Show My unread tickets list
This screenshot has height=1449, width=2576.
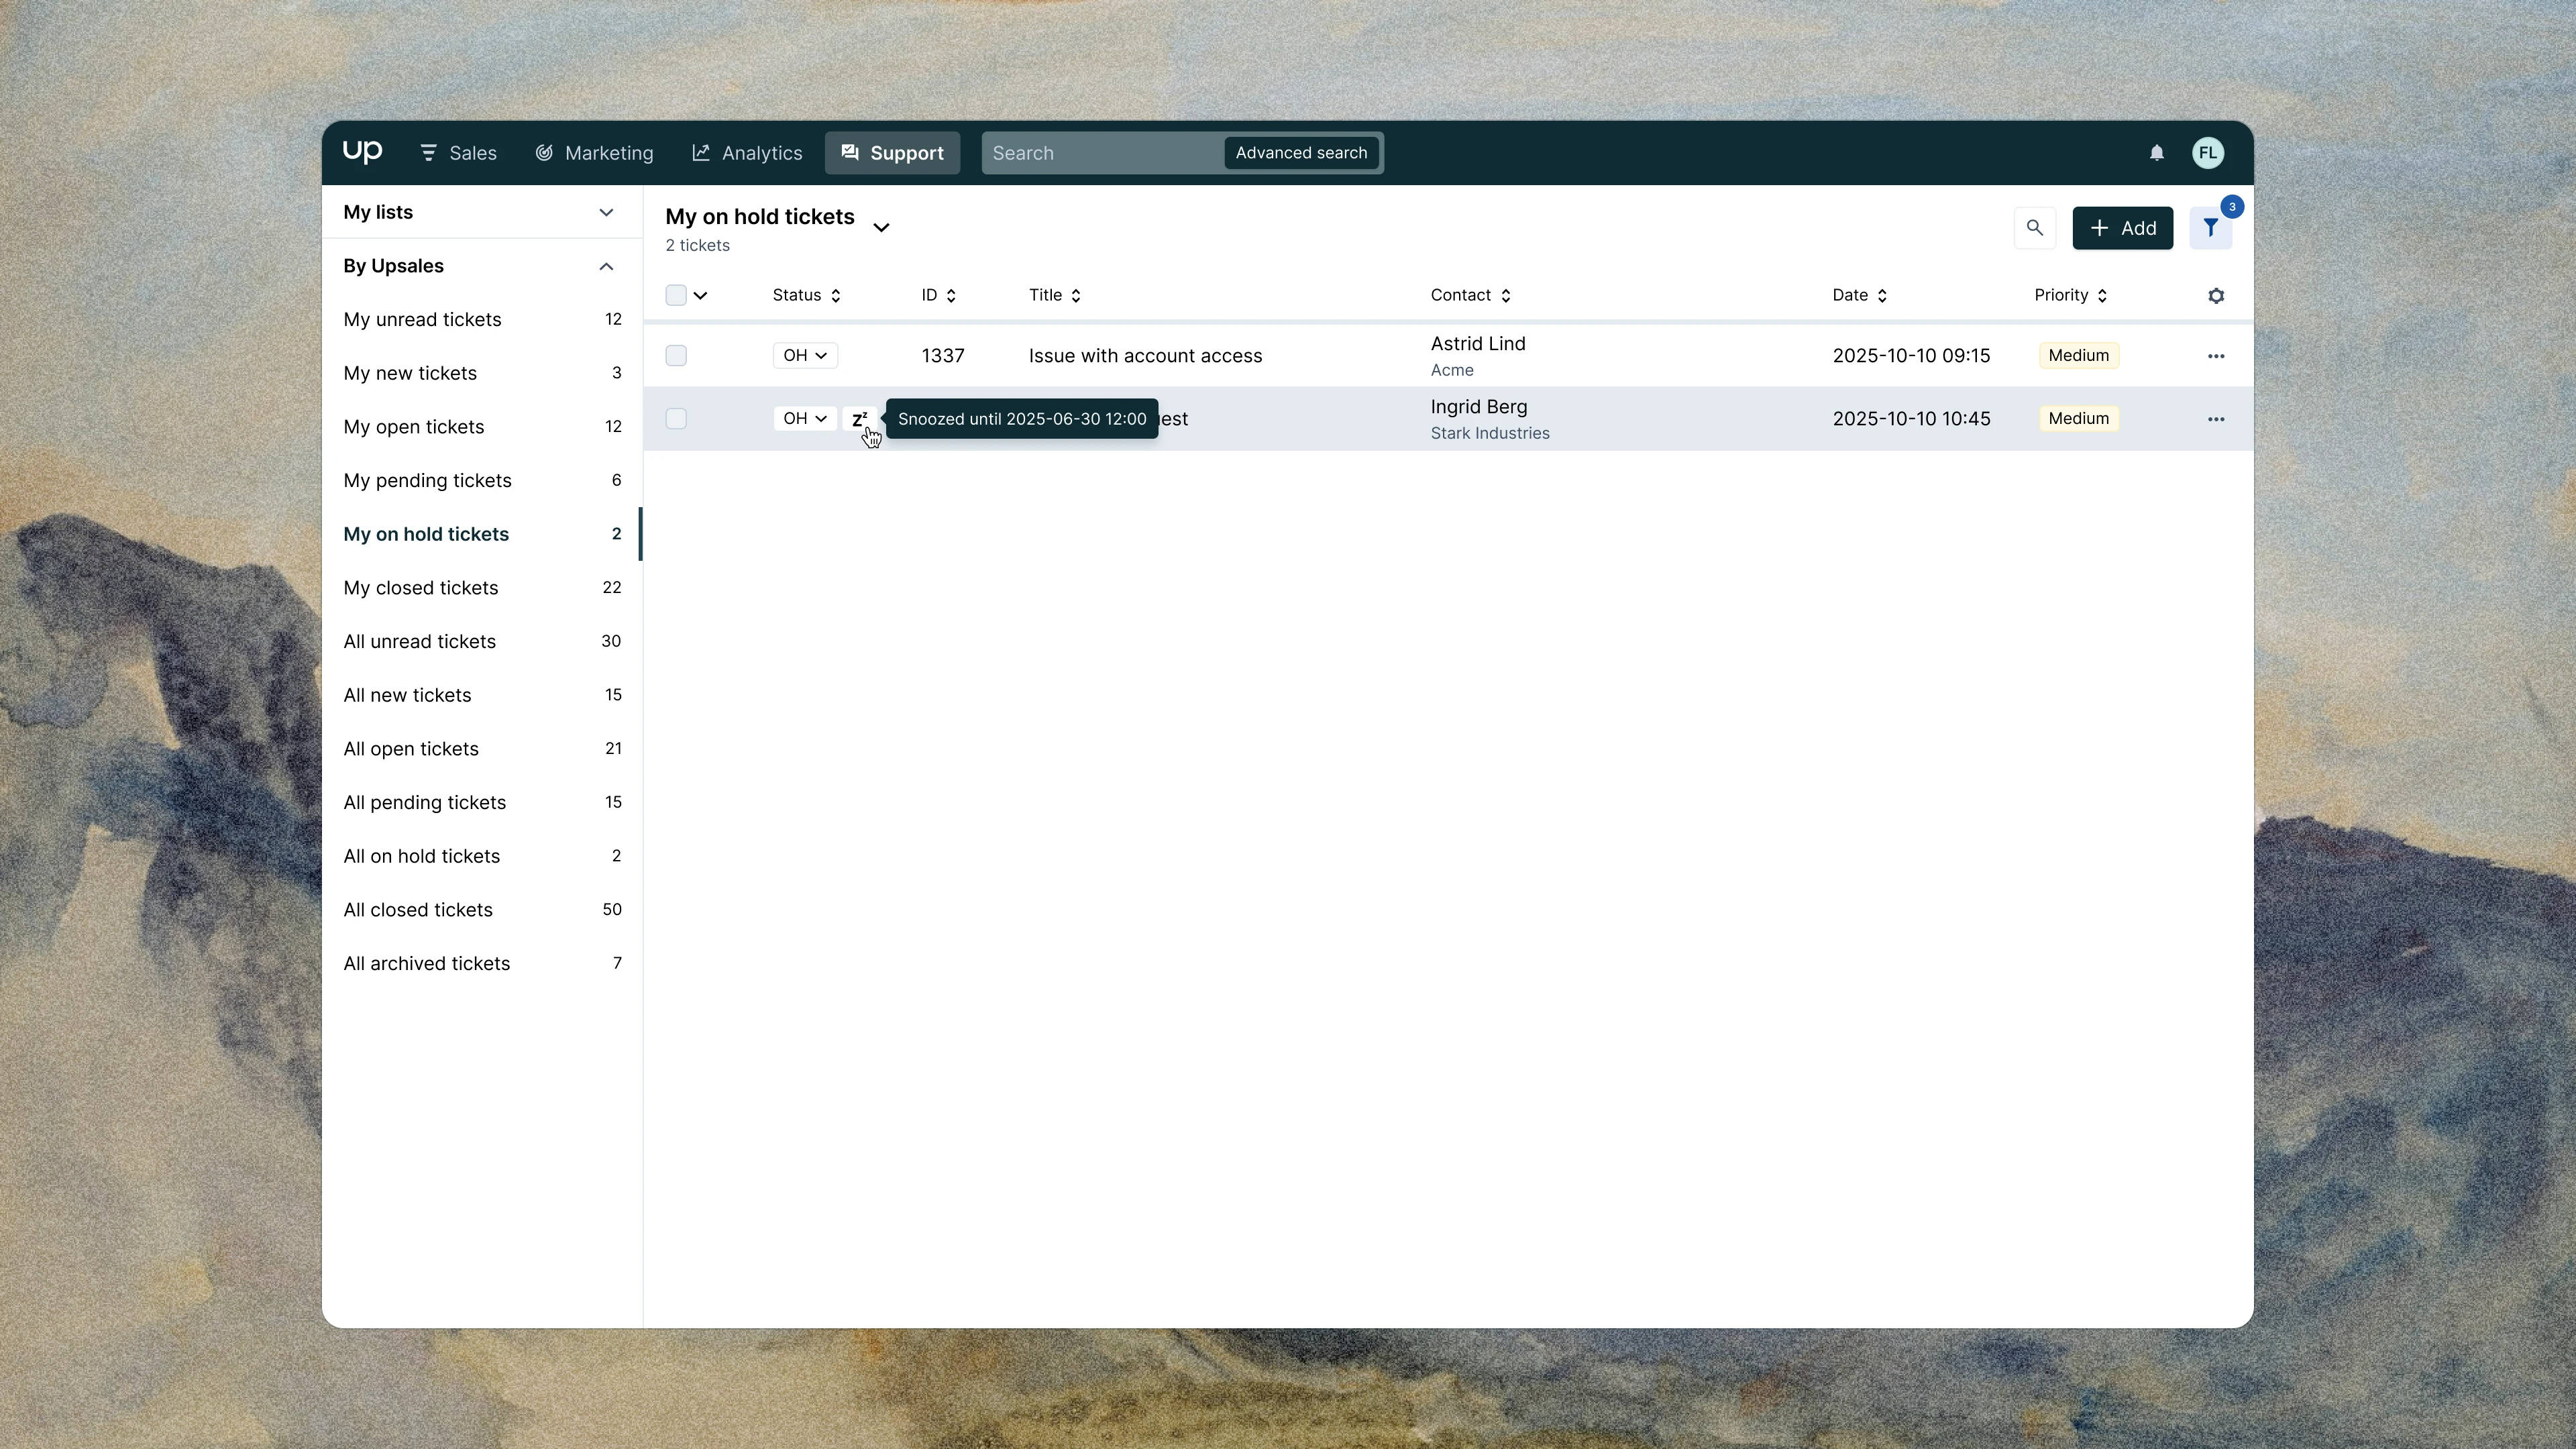coord(482,320)
